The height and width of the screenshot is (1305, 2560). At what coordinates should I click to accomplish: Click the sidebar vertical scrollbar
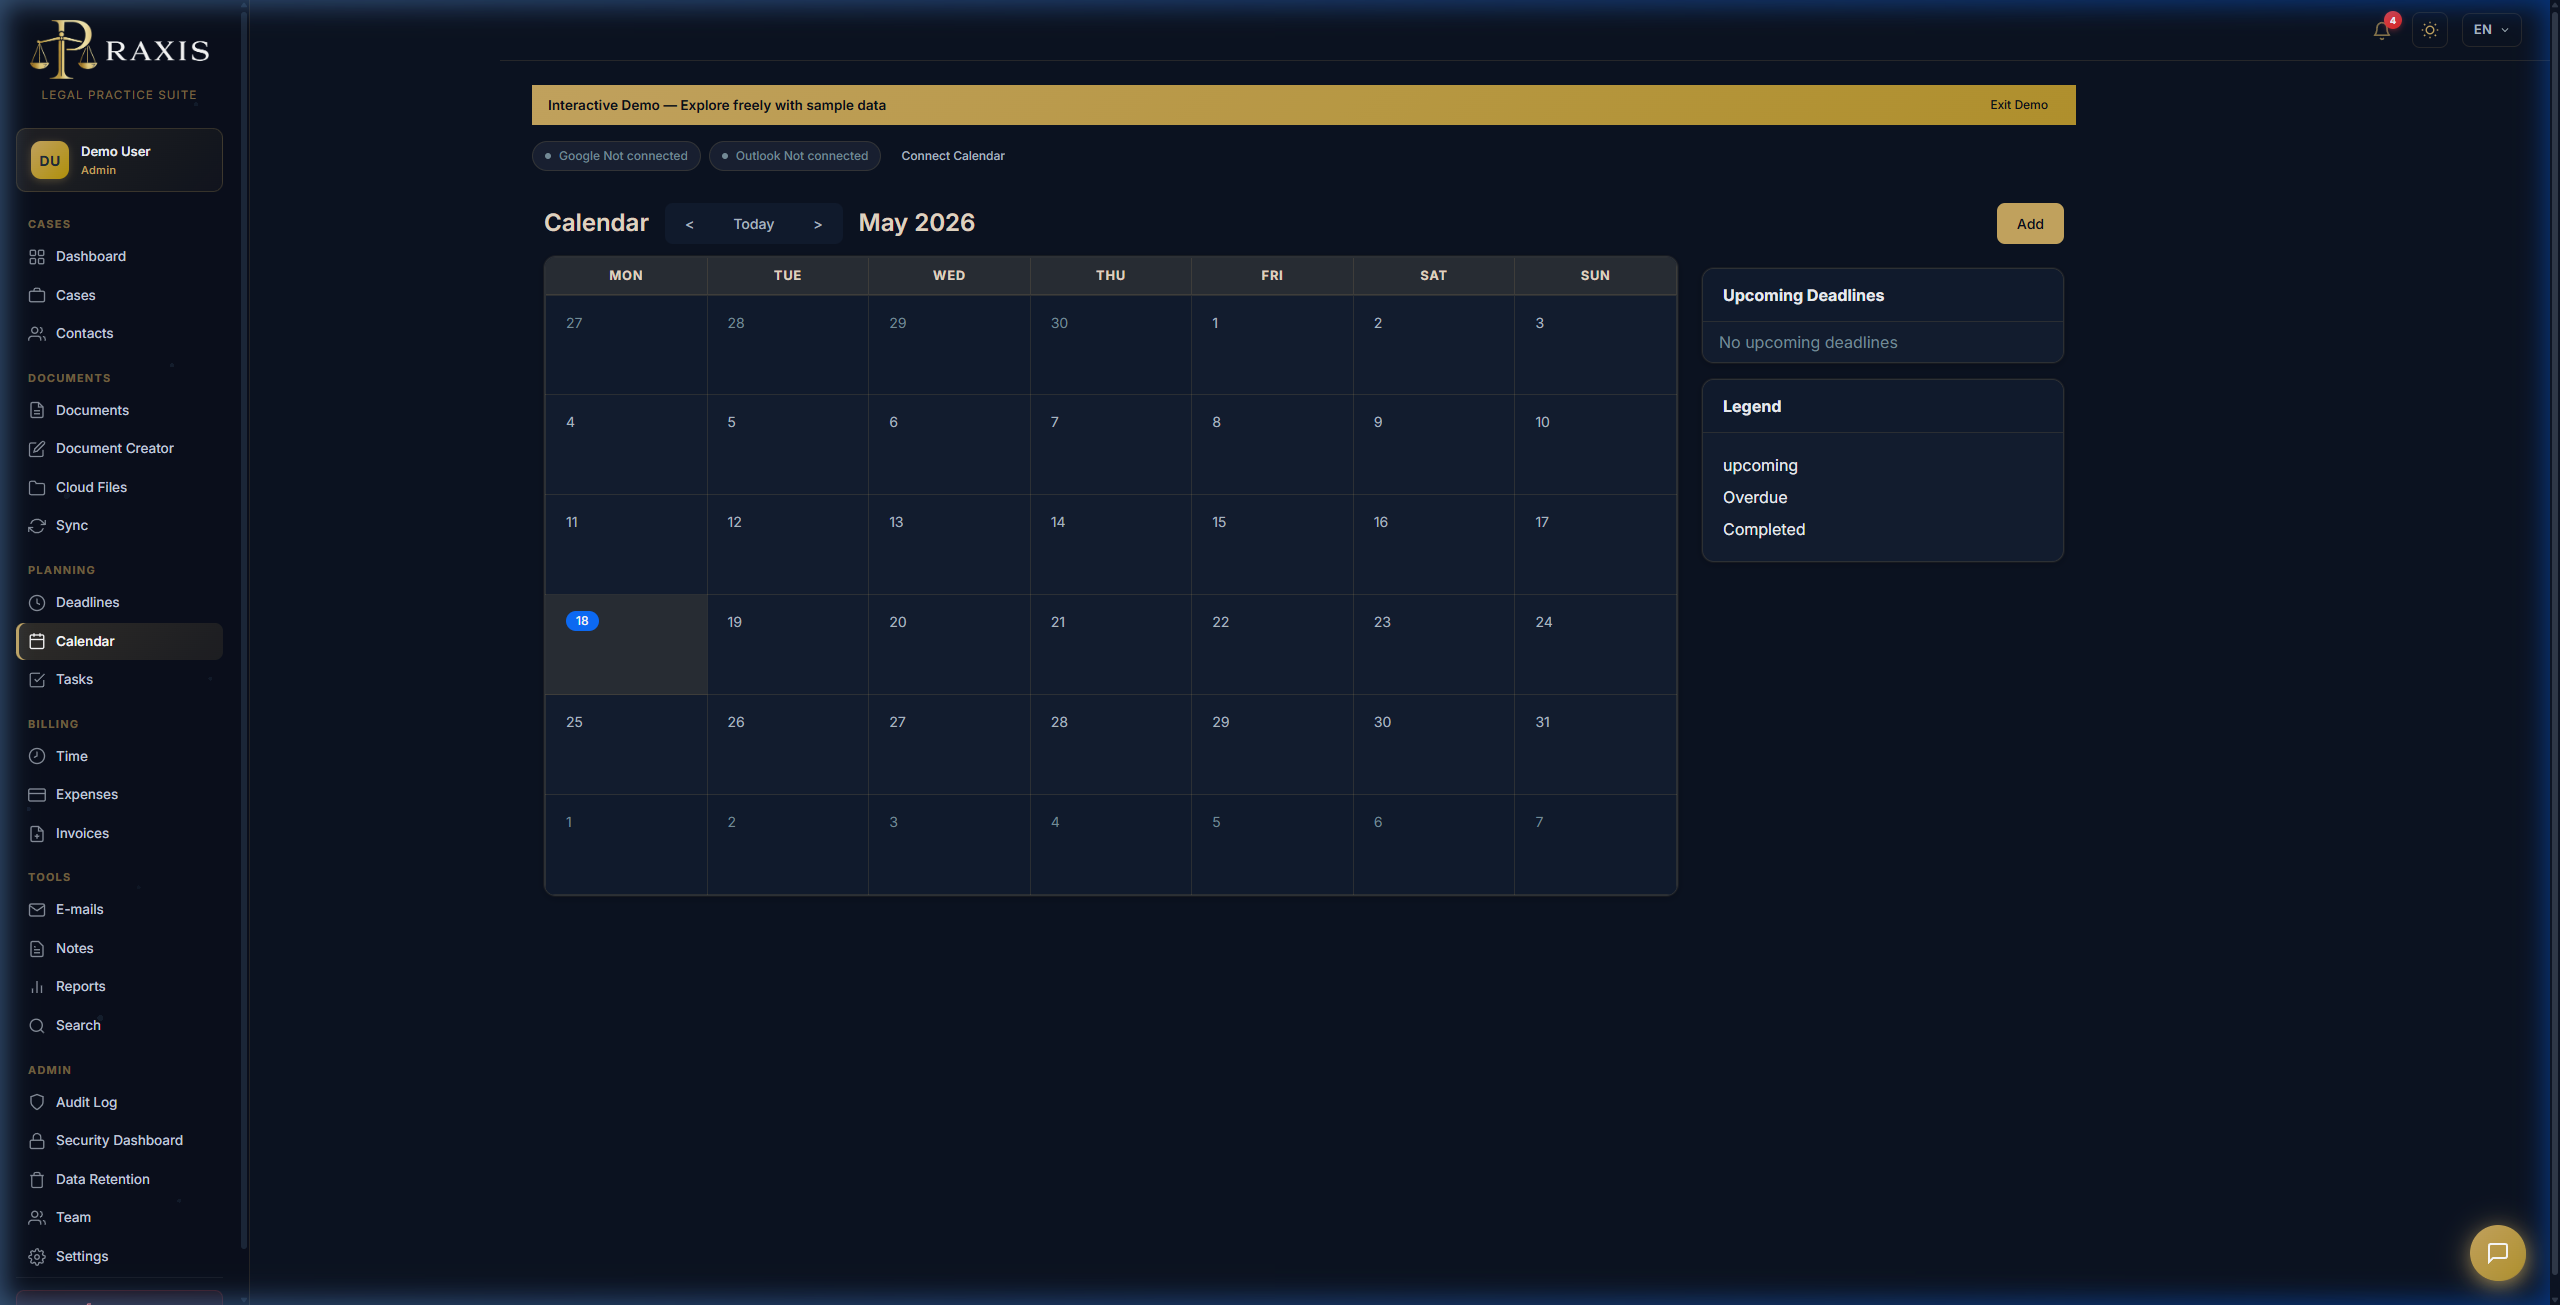point(244,630)
